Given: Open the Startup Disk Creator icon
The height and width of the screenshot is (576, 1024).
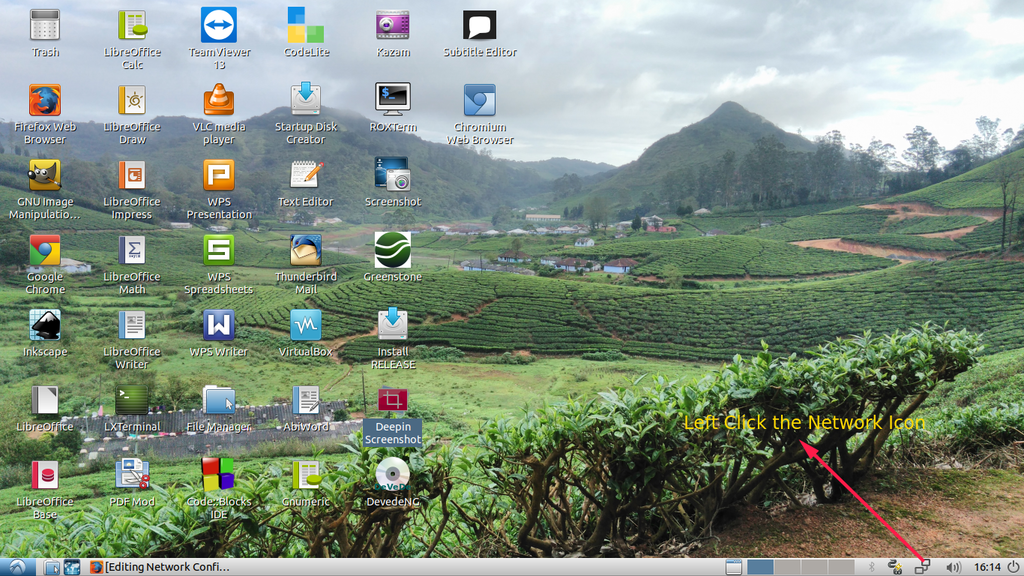Looking at the screenshot, I should pyautogui.click(x=305, y=101).
